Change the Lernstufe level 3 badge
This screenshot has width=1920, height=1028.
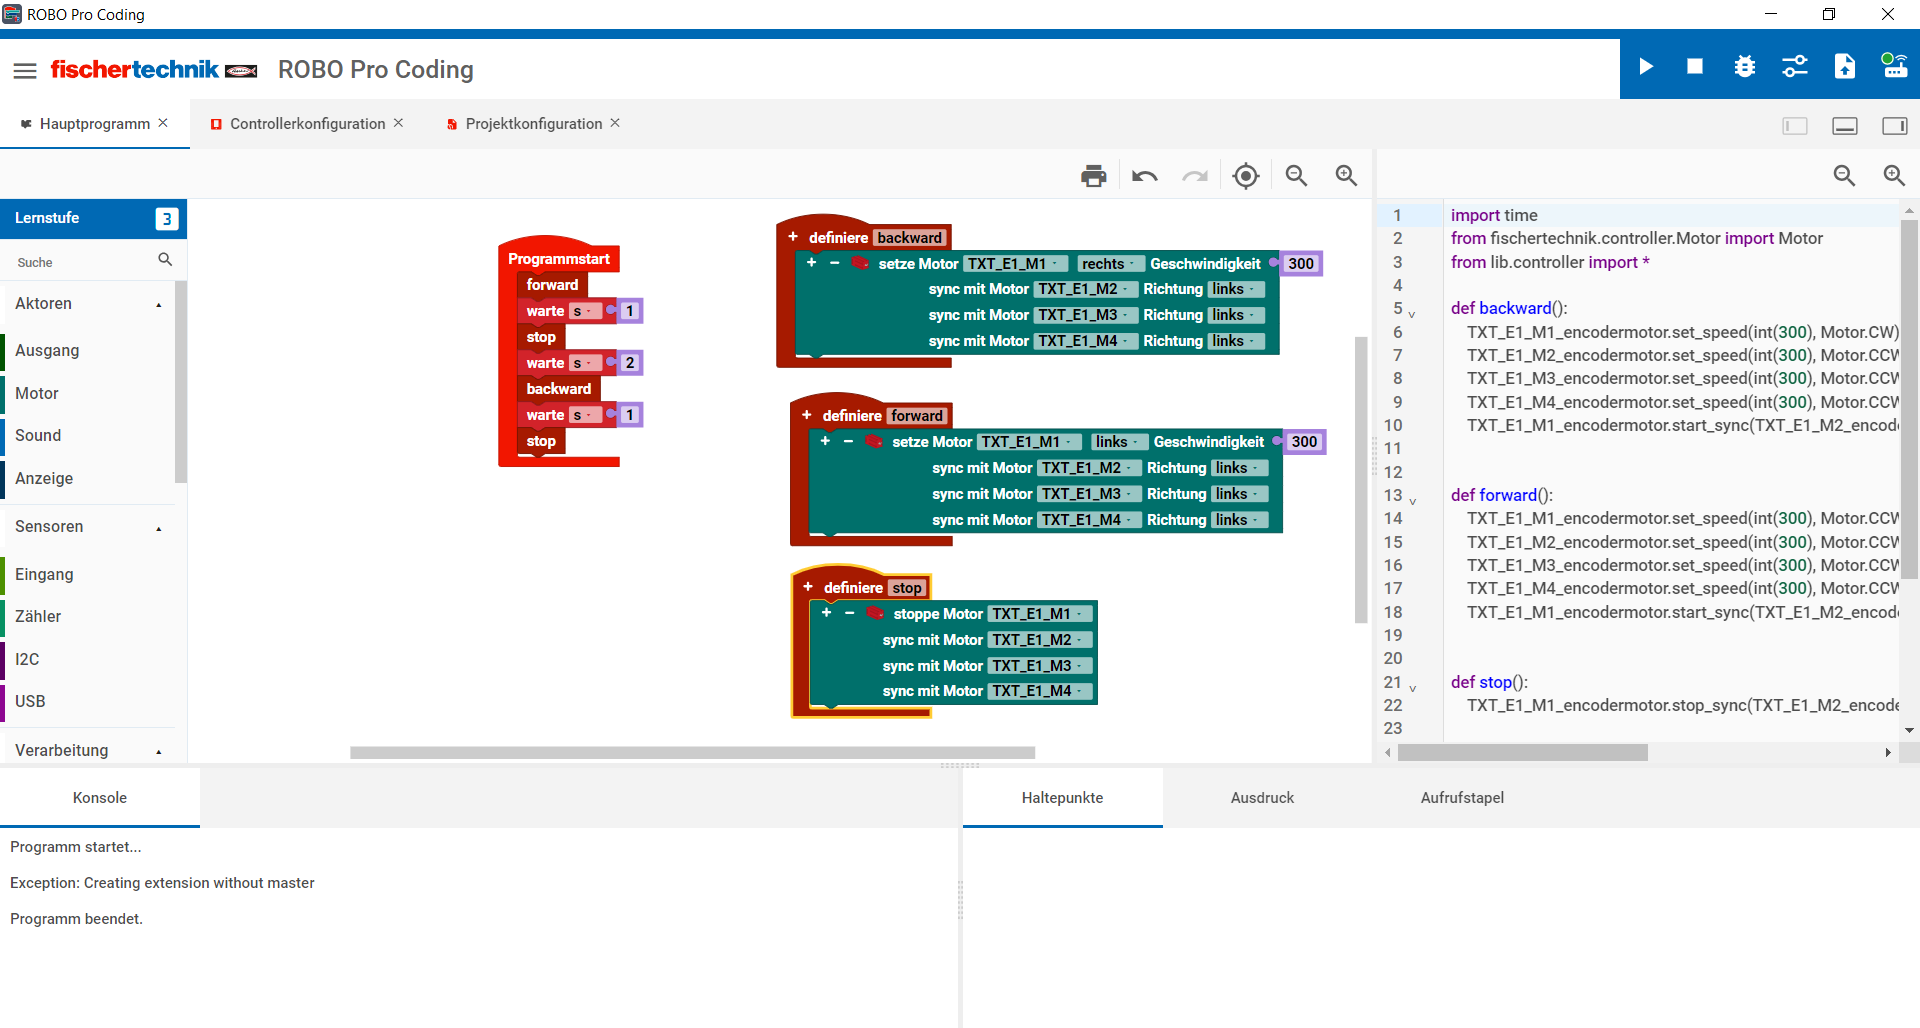click(x=167, y=219)
